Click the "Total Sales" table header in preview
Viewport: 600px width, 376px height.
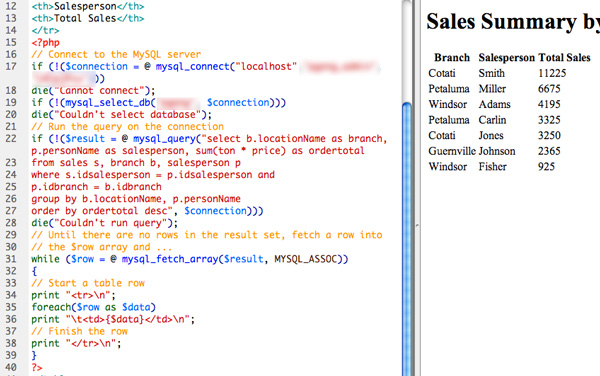coord(564,57)
